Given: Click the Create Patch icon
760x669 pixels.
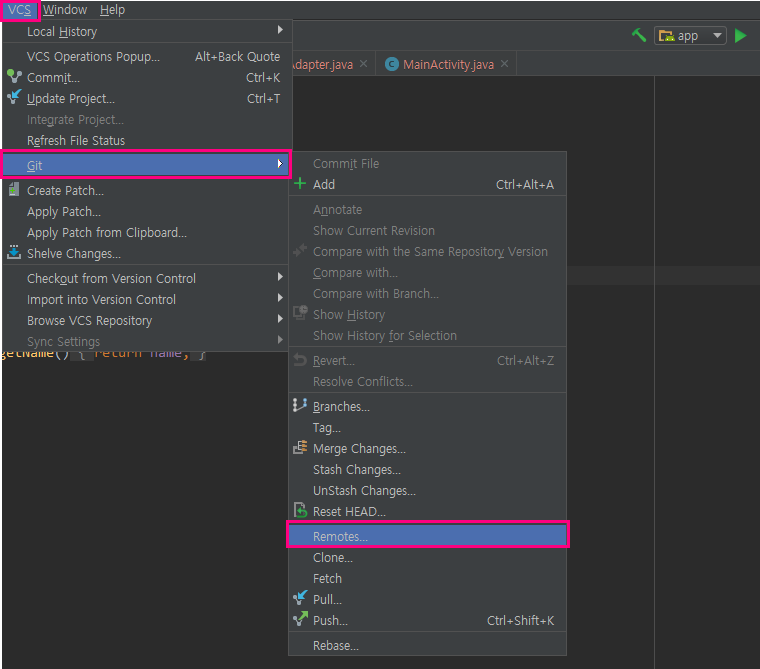Looking at the screenshot, I should tap(14, 190).
